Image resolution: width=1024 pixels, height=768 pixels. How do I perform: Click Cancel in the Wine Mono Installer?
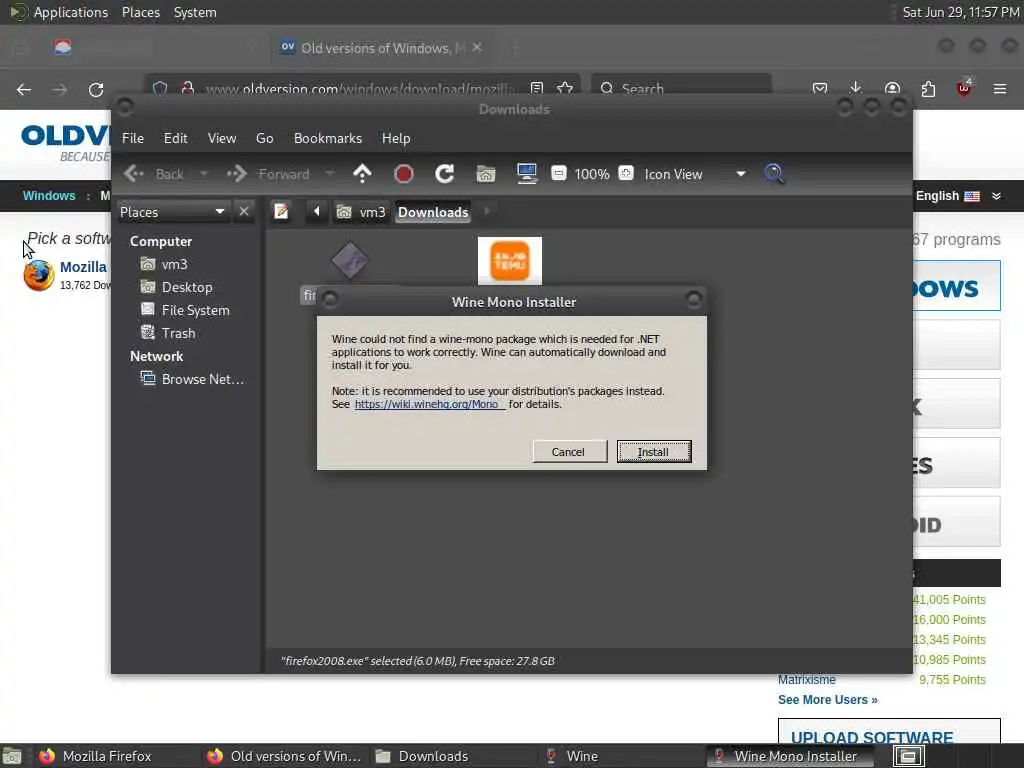pos(568,452)
